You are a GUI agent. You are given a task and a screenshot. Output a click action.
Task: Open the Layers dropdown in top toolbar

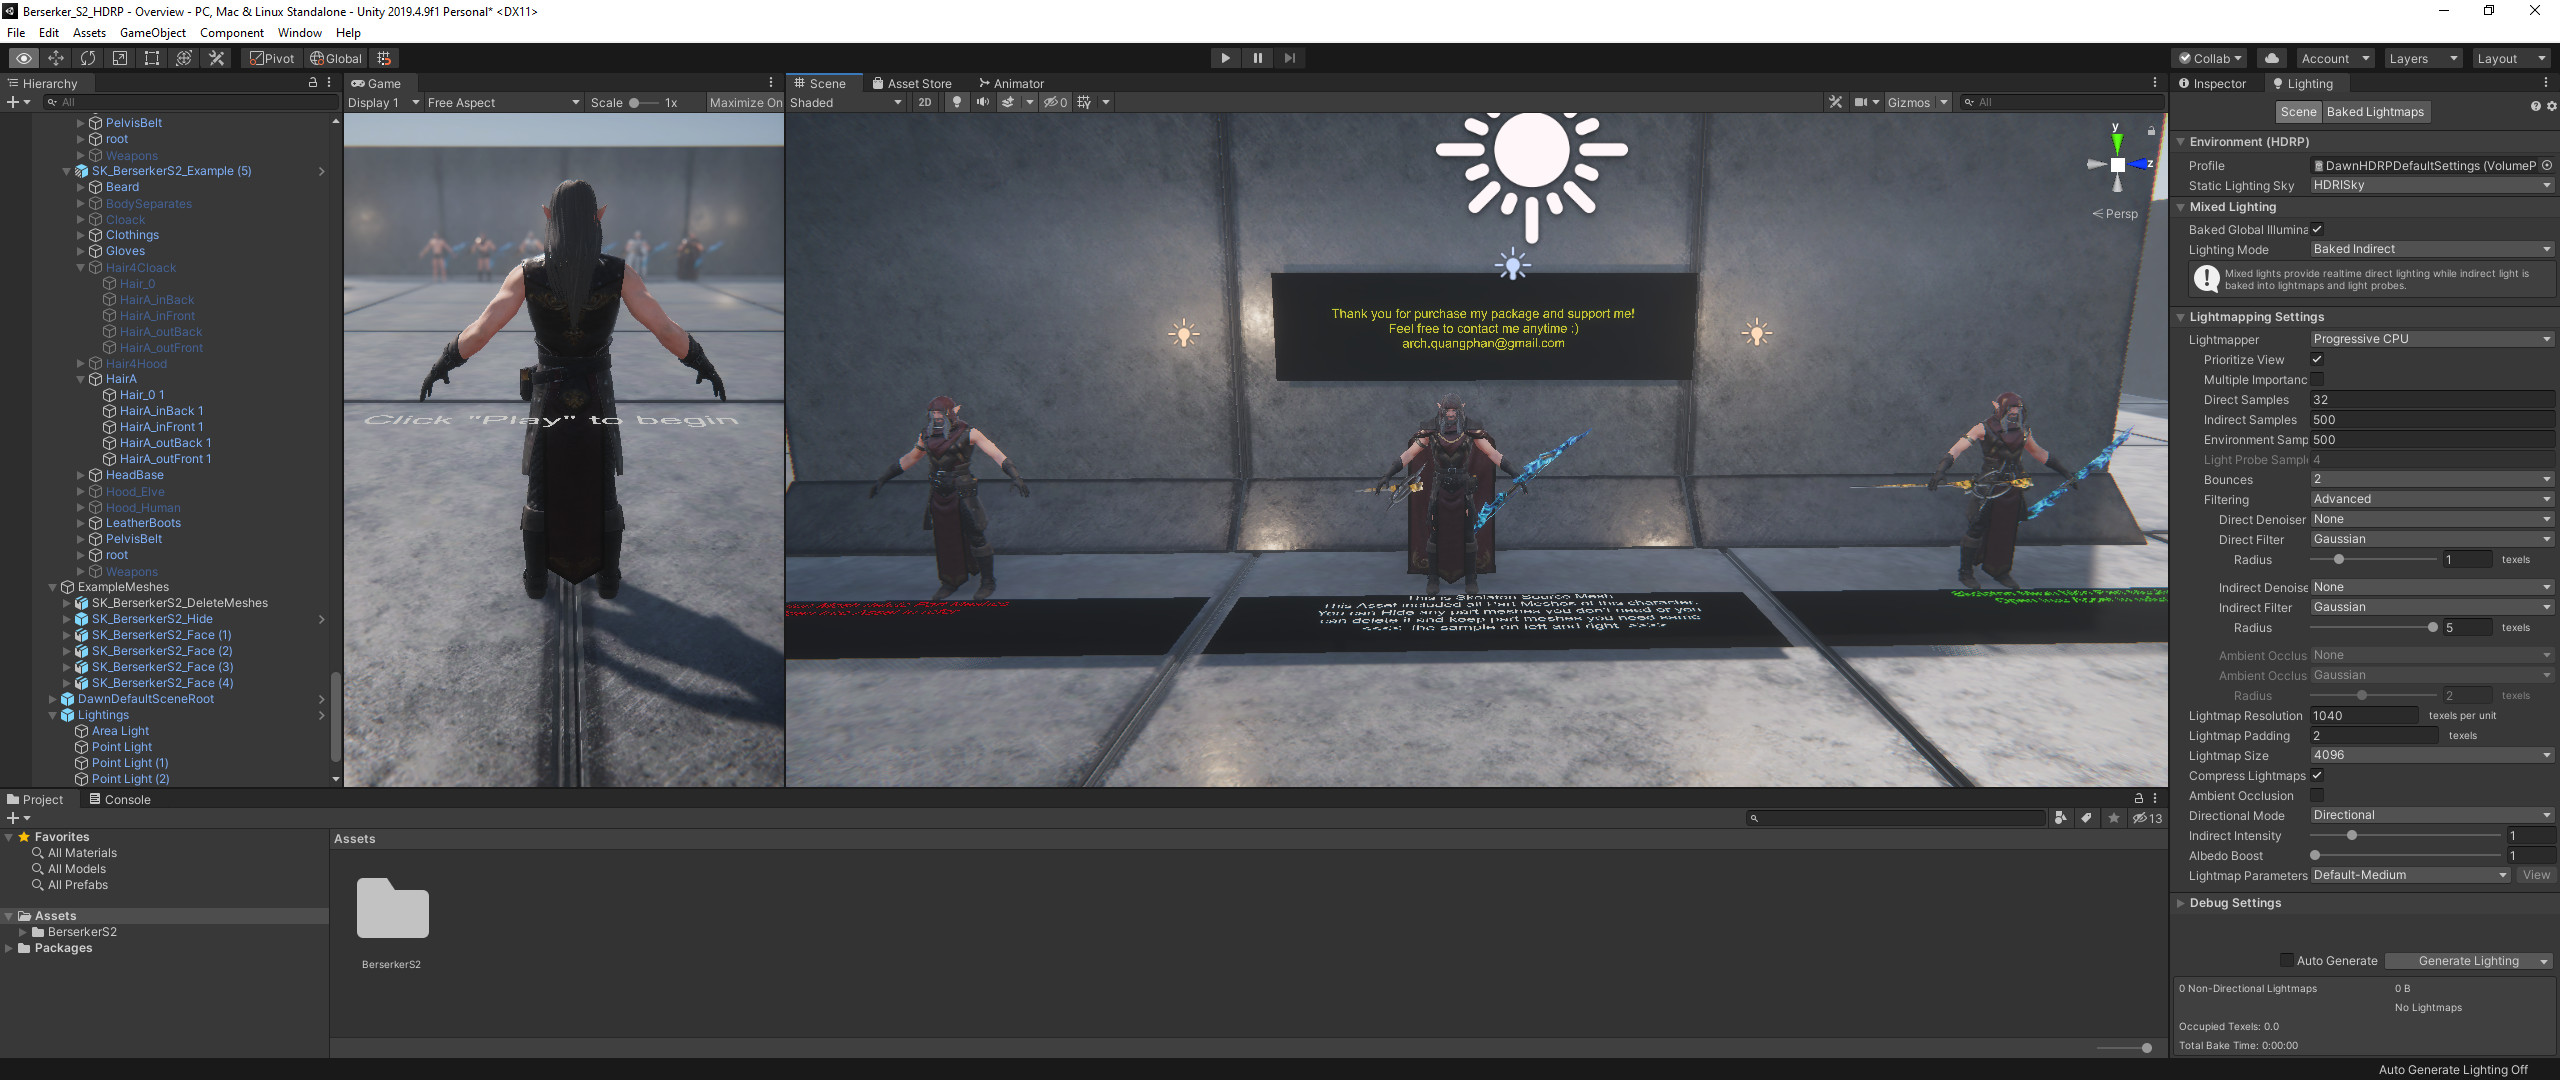click(2423, 58)
